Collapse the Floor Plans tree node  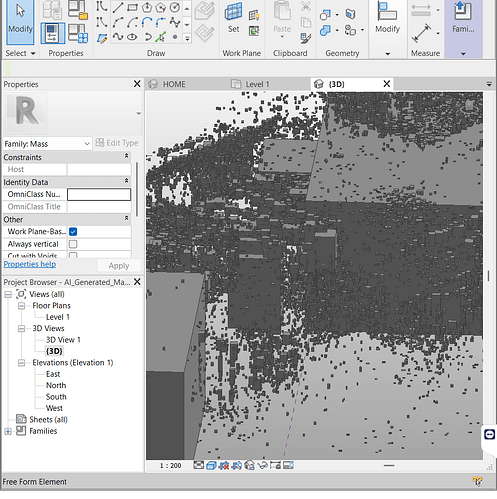[21, 306]
